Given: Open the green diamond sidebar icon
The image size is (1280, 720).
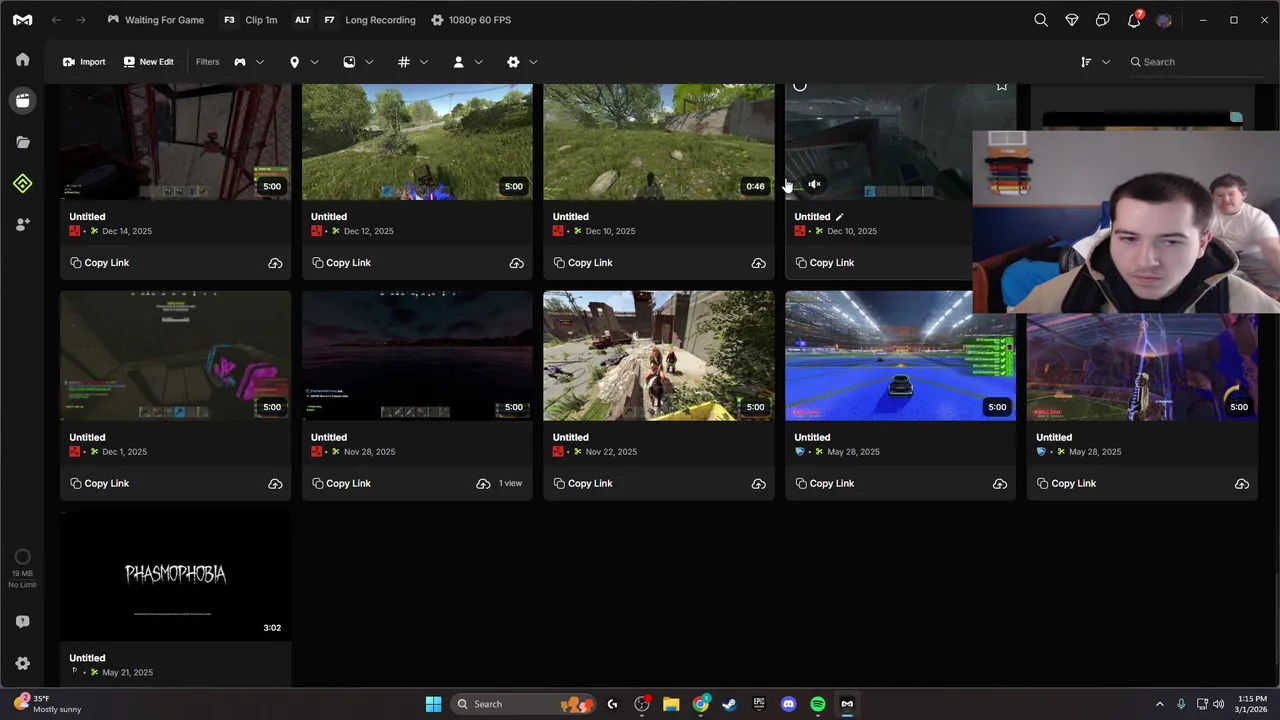Looking at the screenshot, I should [22, 184].
